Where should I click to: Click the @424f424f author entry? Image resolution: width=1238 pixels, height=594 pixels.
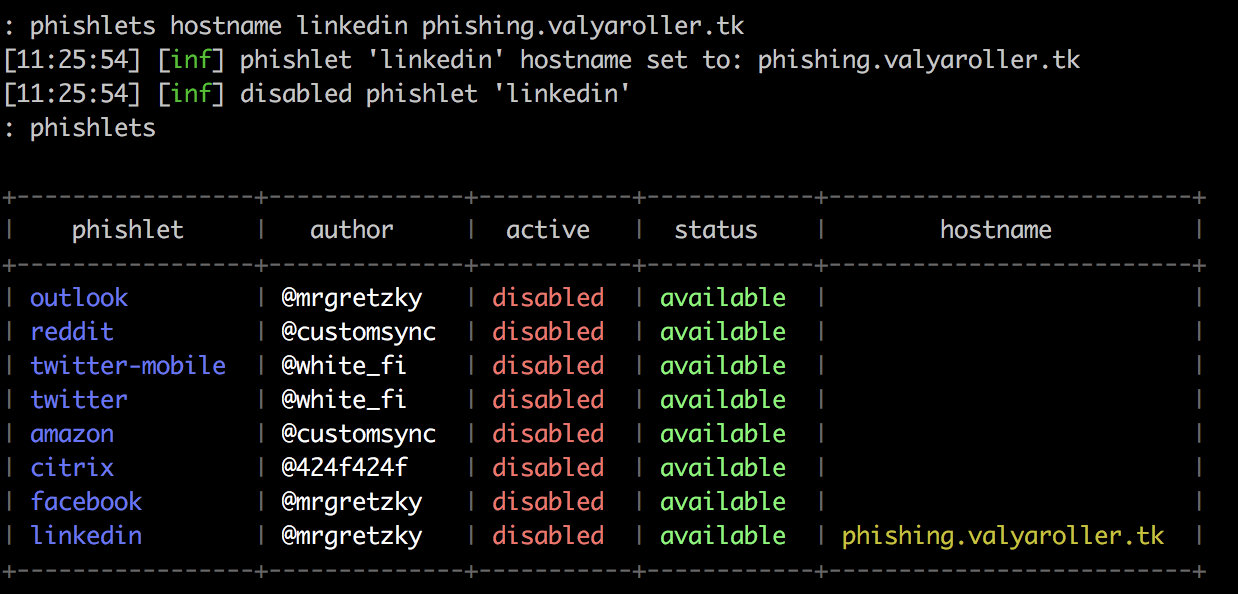tap(344, 468)
